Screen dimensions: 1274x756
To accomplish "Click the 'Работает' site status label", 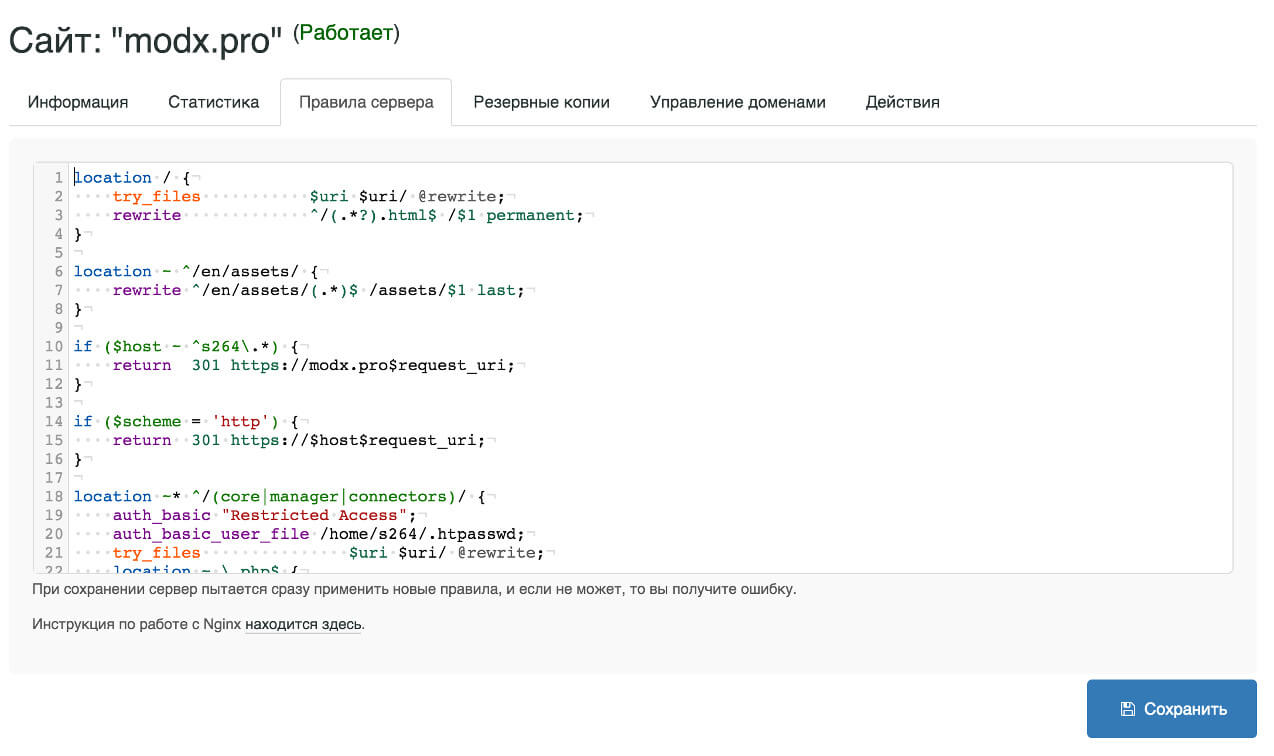I will click(x=346, y=33).
